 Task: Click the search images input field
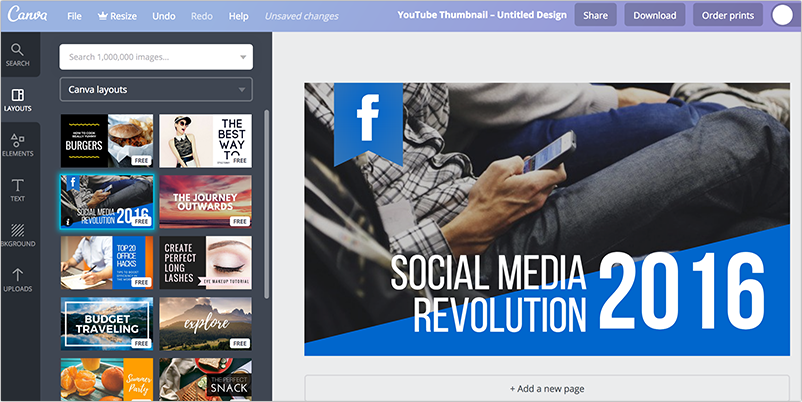156,57
